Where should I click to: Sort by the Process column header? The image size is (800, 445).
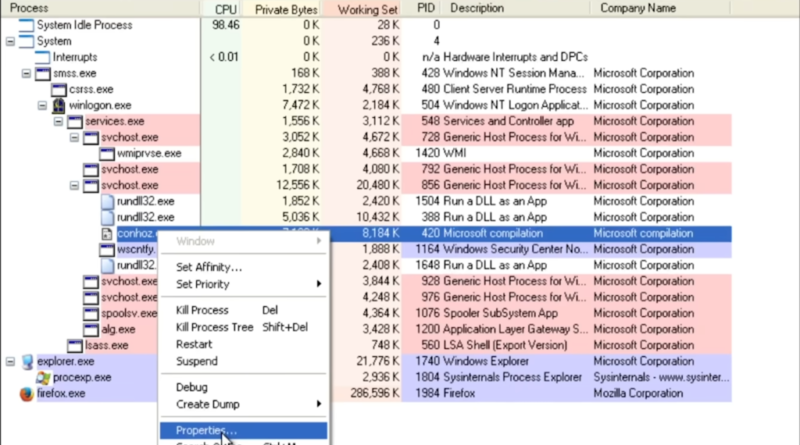coord(100,8)
